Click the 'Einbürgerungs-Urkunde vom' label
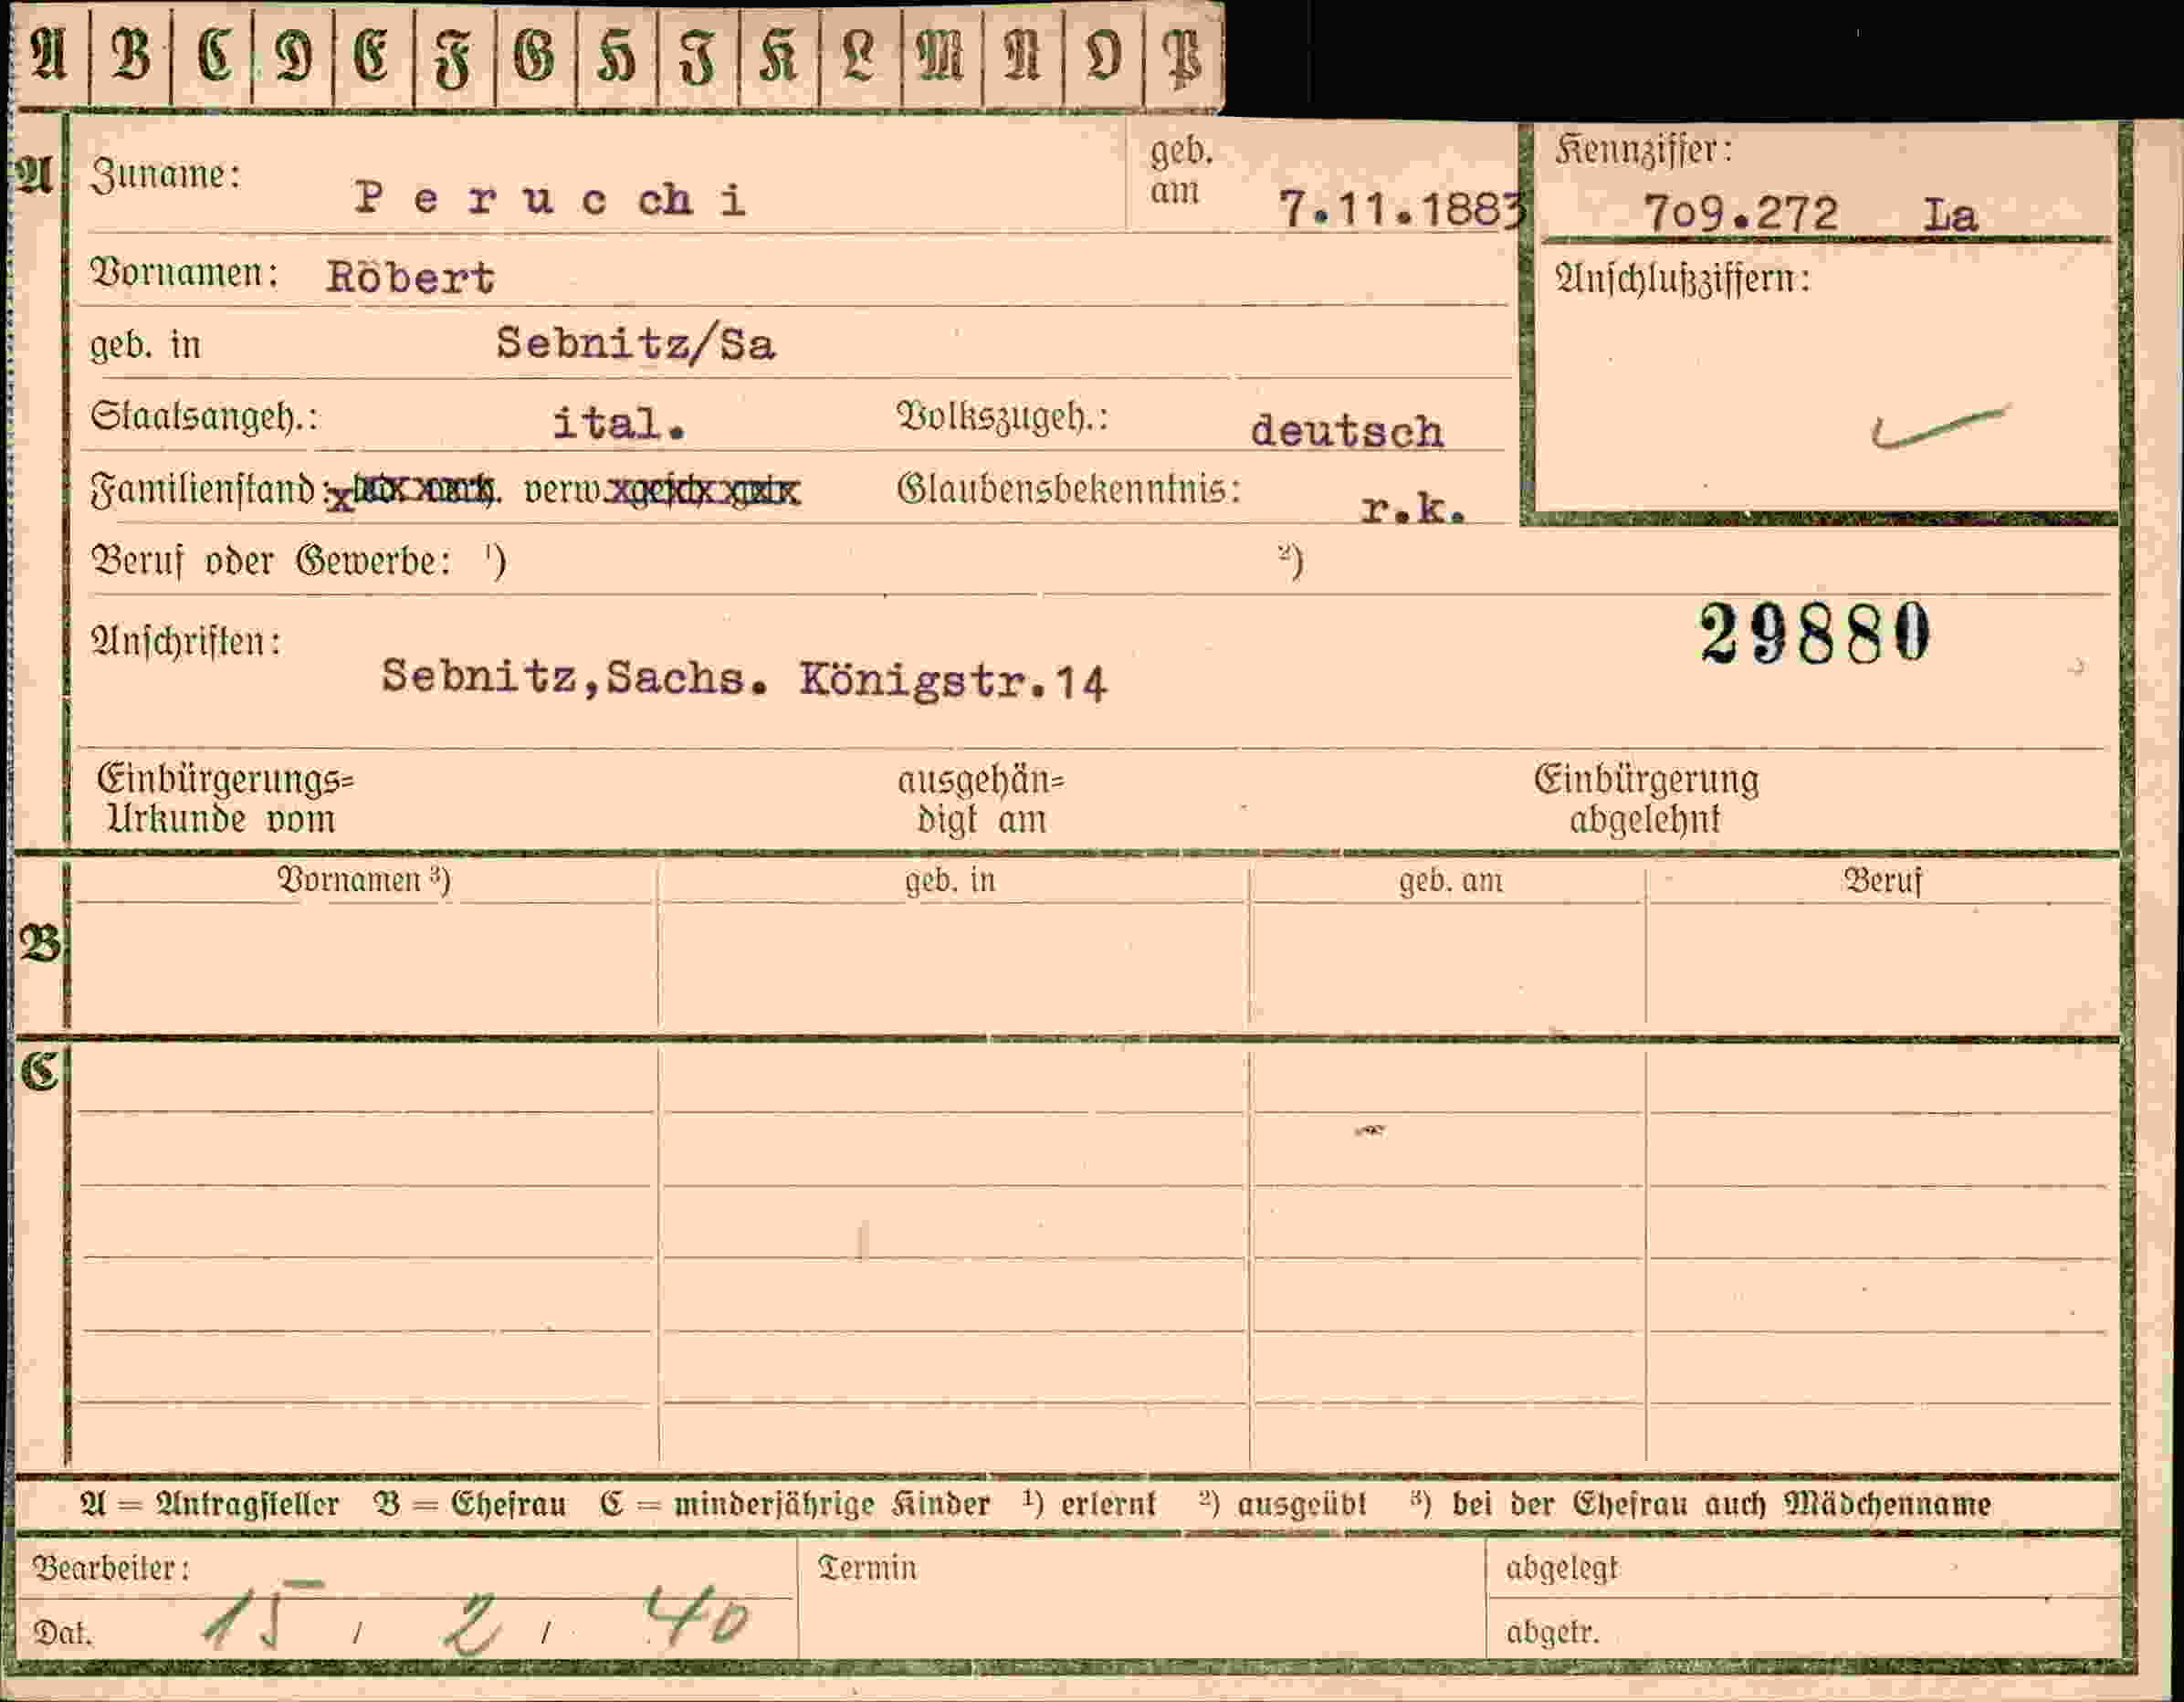 pos(226,798)
